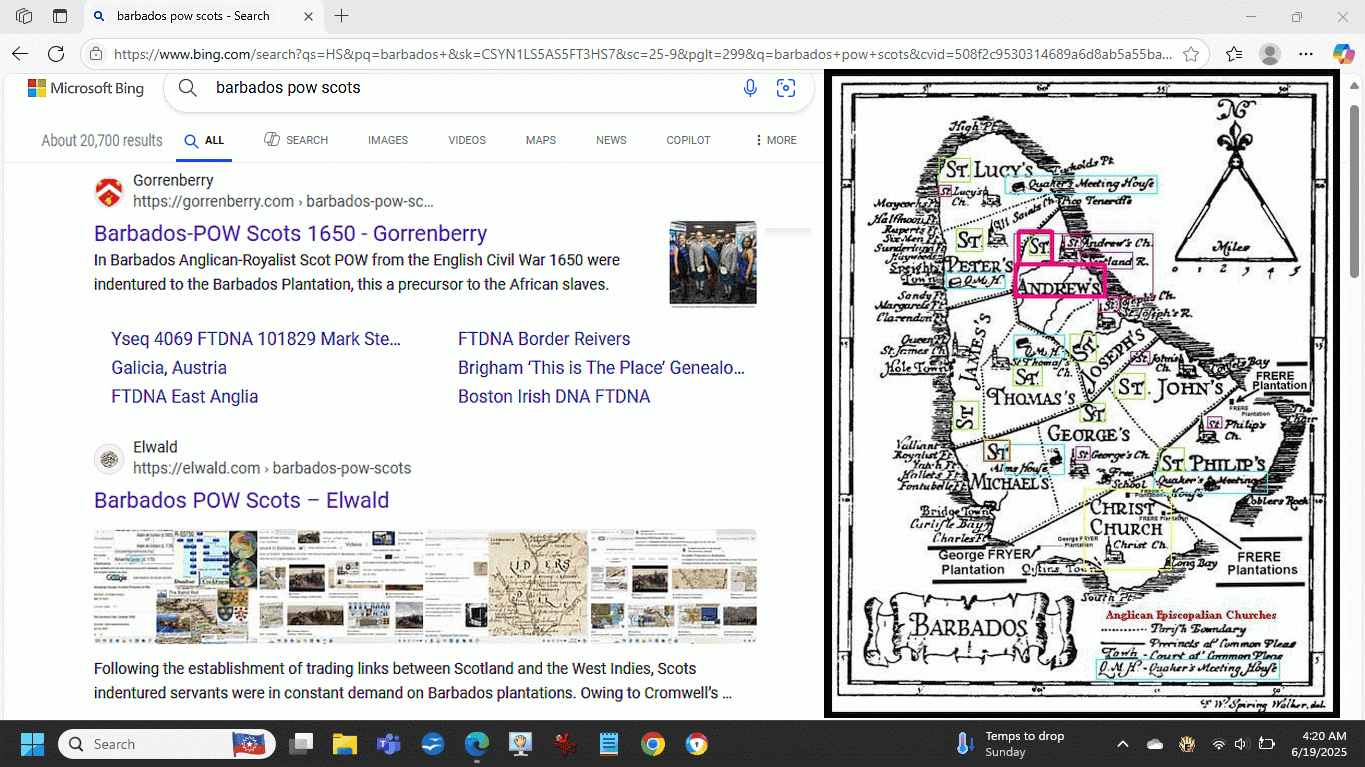Refresh the page with reload icon
The image size is (1365, 767).
[x=56, y=54]
